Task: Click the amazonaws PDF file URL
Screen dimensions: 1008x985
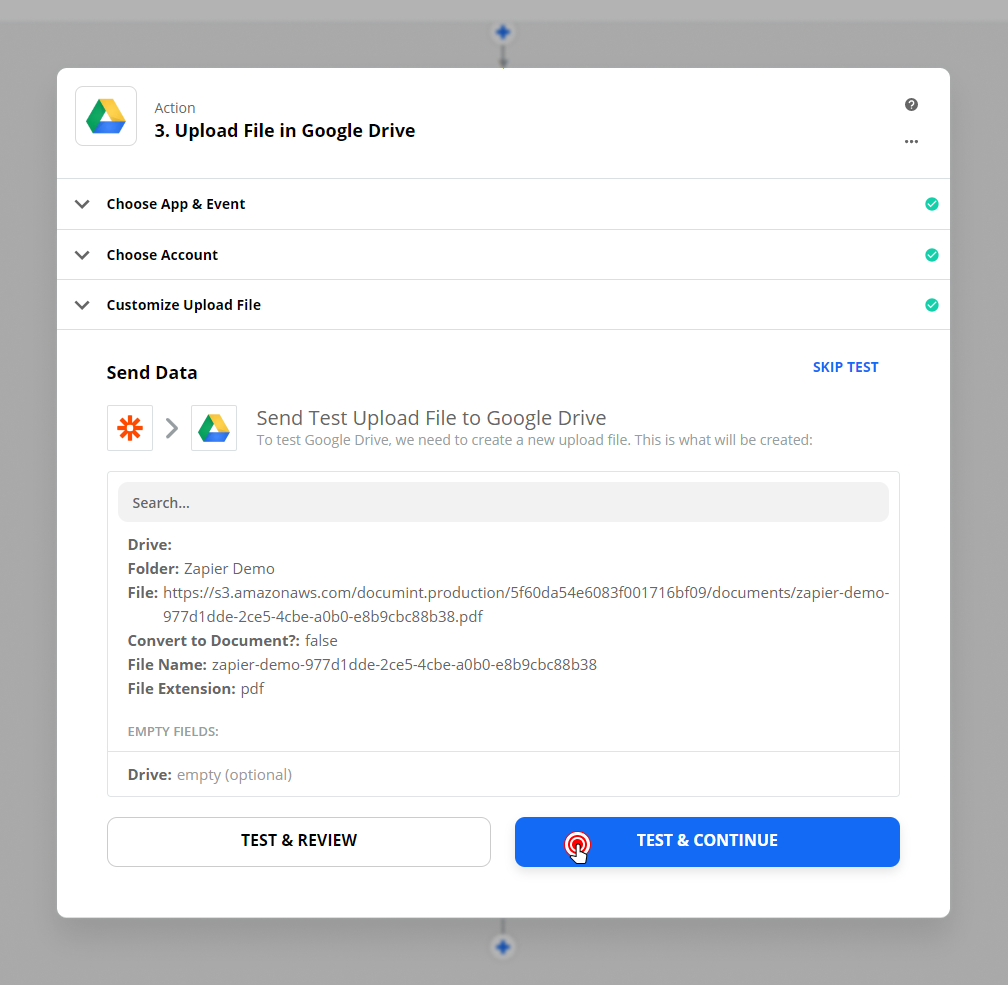Action: (x=525, y=604)
